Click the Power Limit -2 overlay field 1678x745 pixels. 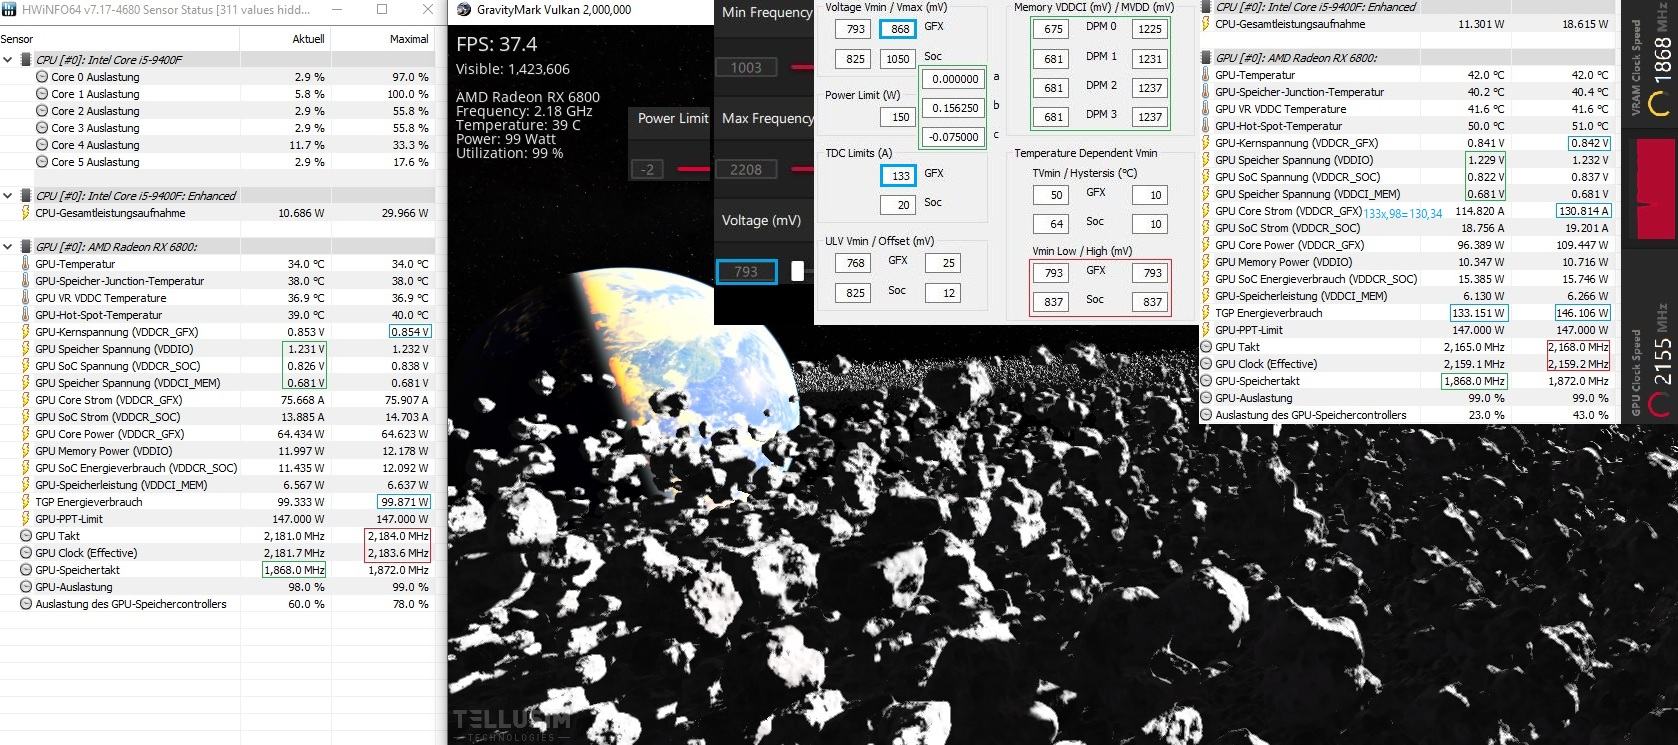click(648, 169)
